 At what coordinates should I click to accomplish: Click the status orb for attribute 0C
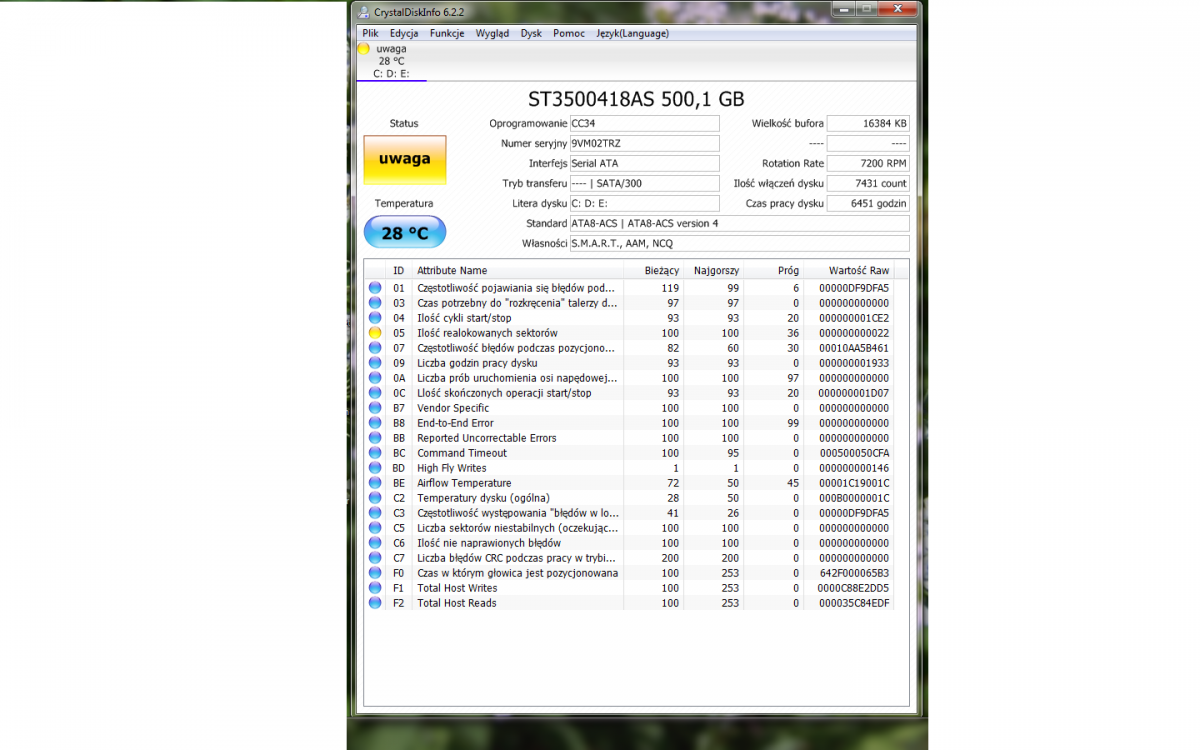(x=375, y=393)
